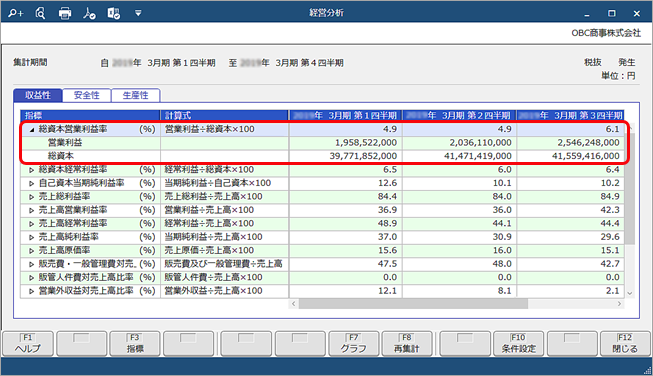The height and width of the screenshot is (376, 653).
Task: Click the OBC商事株式会社 company name
Action: click(x=606, y=33)
